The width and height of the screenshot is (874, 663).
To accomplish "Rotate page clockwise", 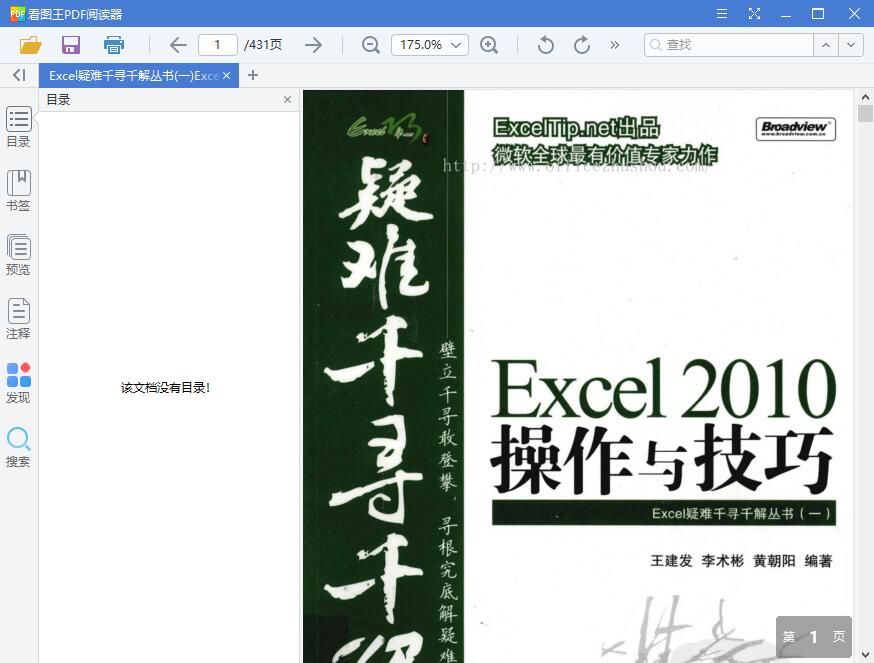I will click(x=582, y=45).
